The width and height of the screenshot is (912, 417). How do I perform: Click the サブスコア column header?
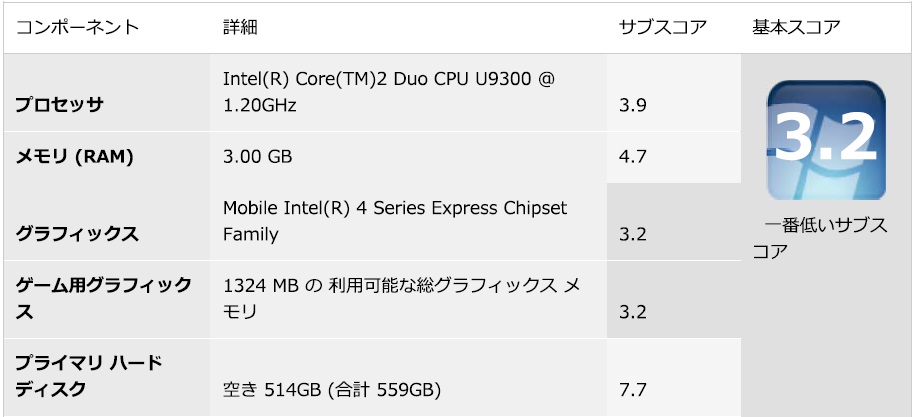[663, 27]
